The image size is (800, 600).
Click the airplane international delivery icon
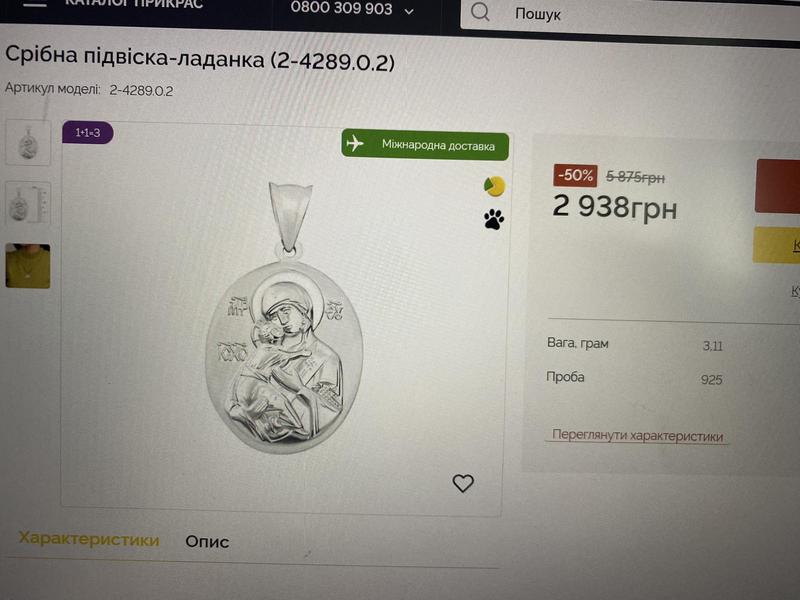pos(355,144)
